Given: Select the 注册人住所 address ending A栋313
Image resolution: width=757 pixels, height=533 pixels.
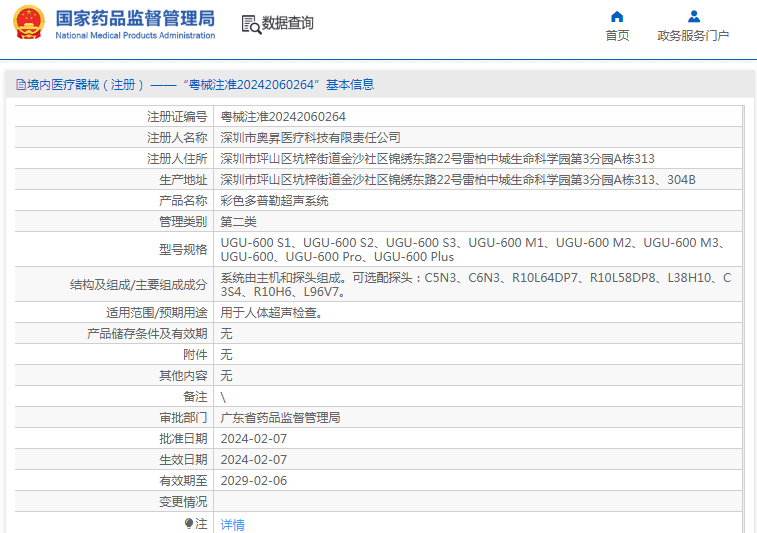Looking at the screenshot, I should [437, 159].
